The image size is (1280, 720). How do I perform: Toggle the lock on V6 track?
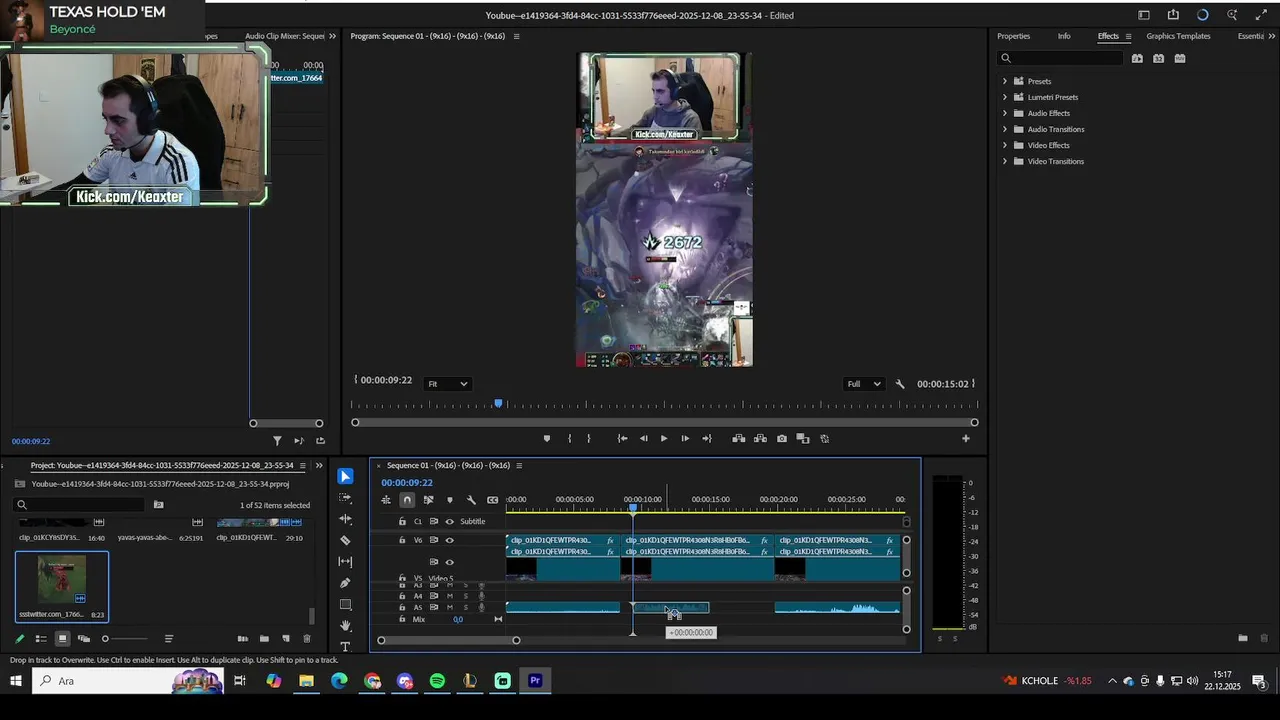pyautogui.click(x=403, y=540)
